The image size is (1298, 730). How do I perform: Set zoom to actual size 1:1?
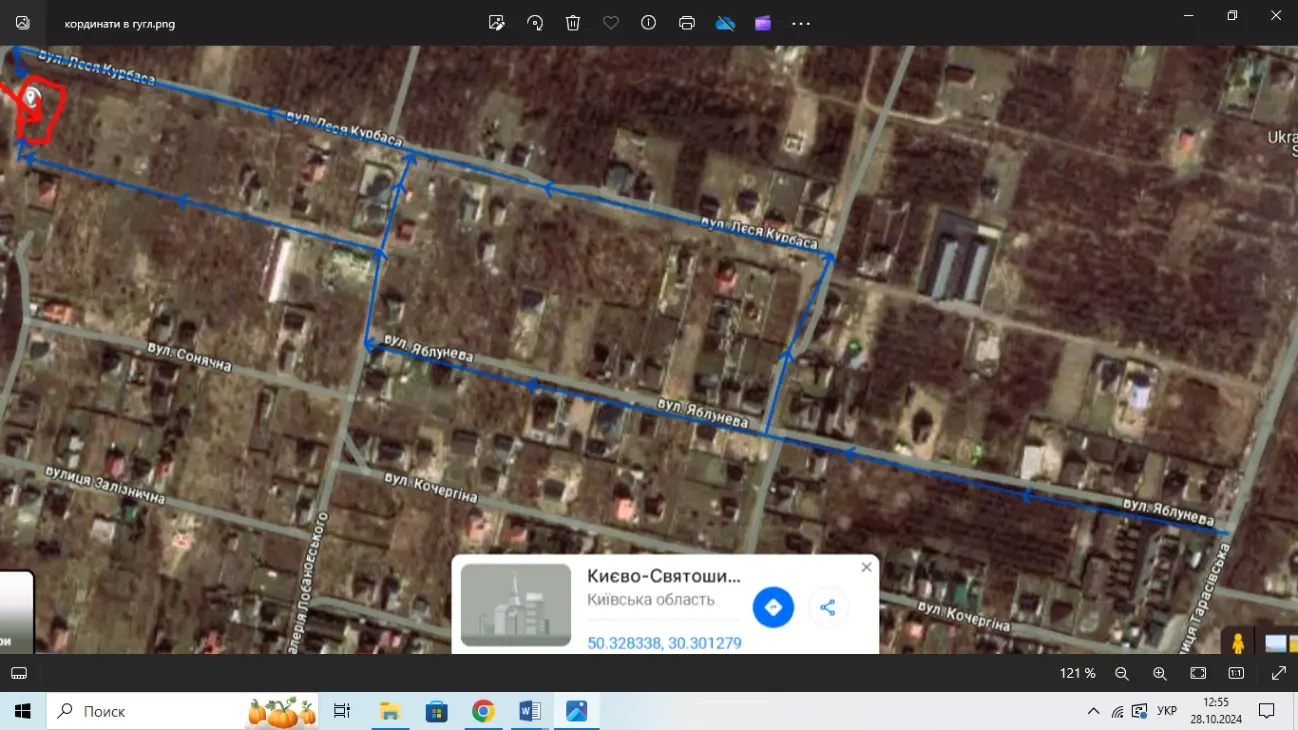1236,673
